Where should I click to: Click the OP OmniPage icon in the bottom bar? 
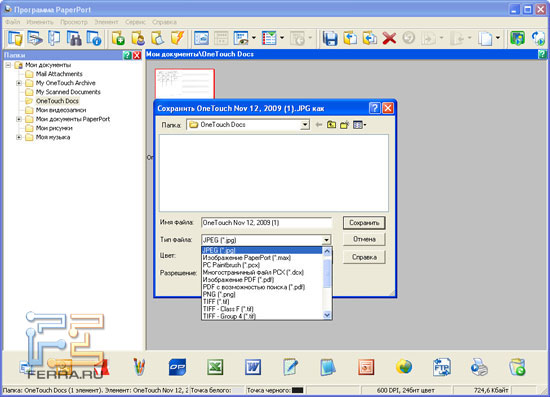(177, 367)
